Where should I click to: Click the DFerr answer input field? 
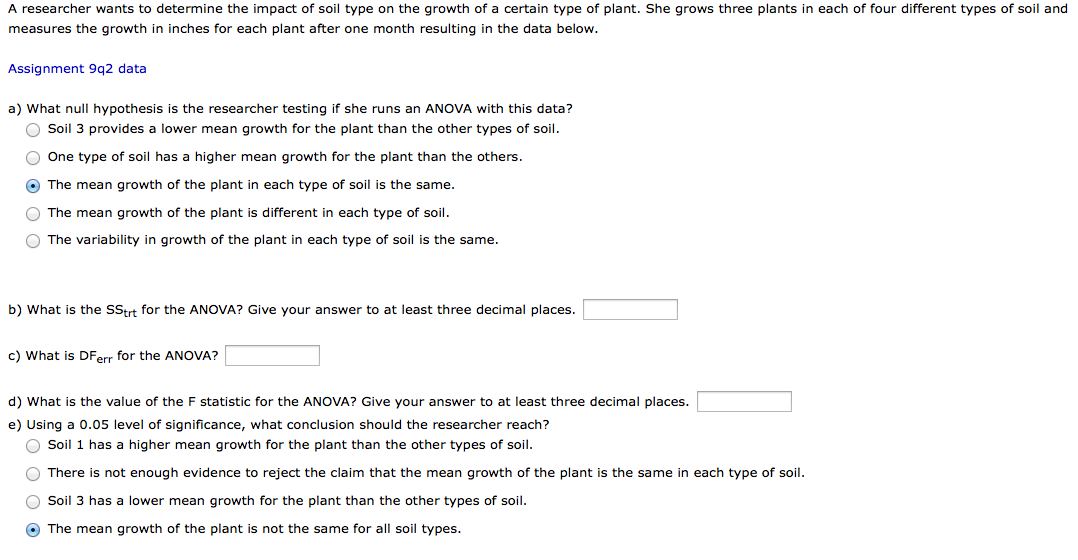(272, 356)
